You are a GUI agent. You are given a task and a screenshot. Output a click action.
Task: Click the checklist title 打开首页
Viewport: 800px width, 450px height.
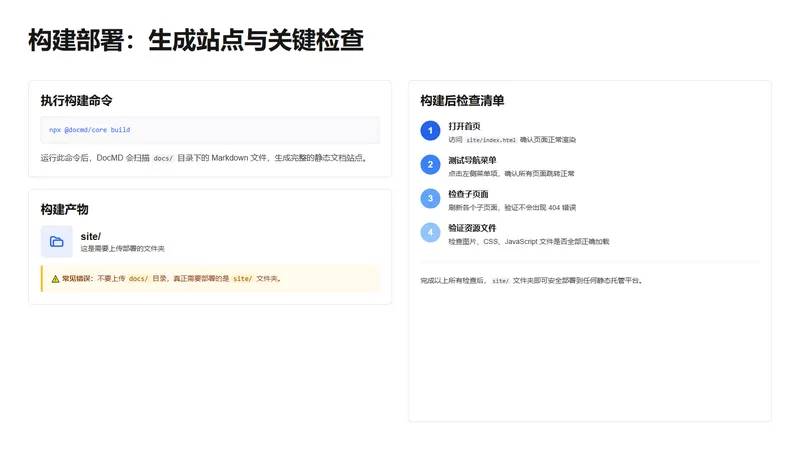pos(464,126)
